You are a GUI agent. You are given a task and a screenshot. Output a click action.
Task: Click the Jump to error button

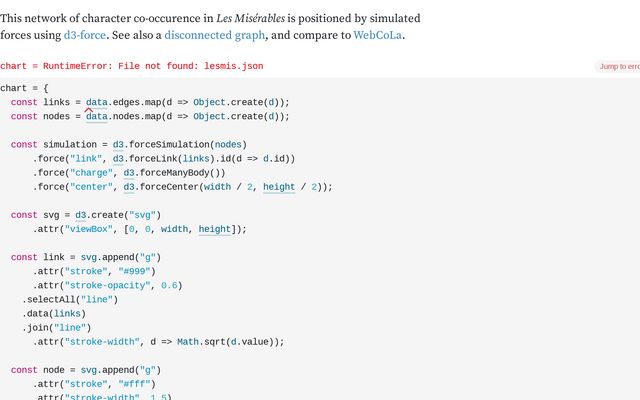(618, 66)
